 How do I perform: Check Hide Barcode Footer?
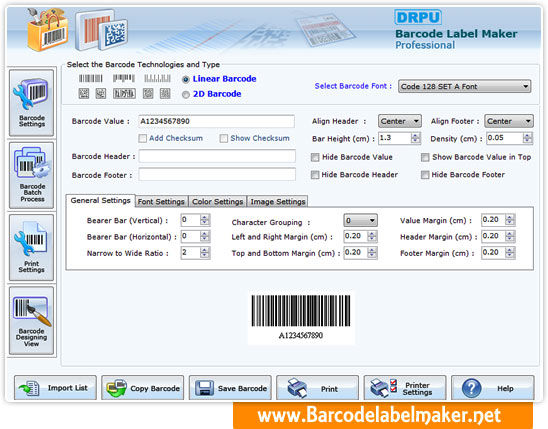[425, 175]
